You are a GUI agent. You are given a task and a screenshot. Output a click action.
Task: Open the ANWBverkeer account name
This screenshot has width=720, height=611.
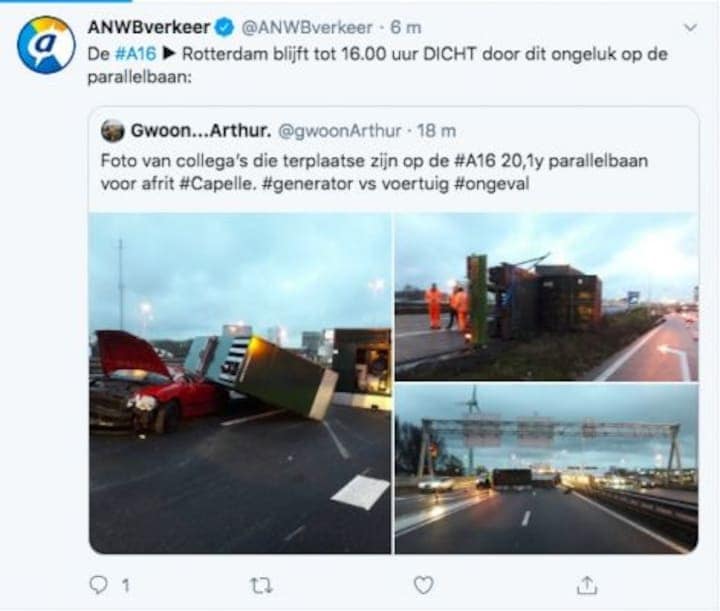(149, 28)
